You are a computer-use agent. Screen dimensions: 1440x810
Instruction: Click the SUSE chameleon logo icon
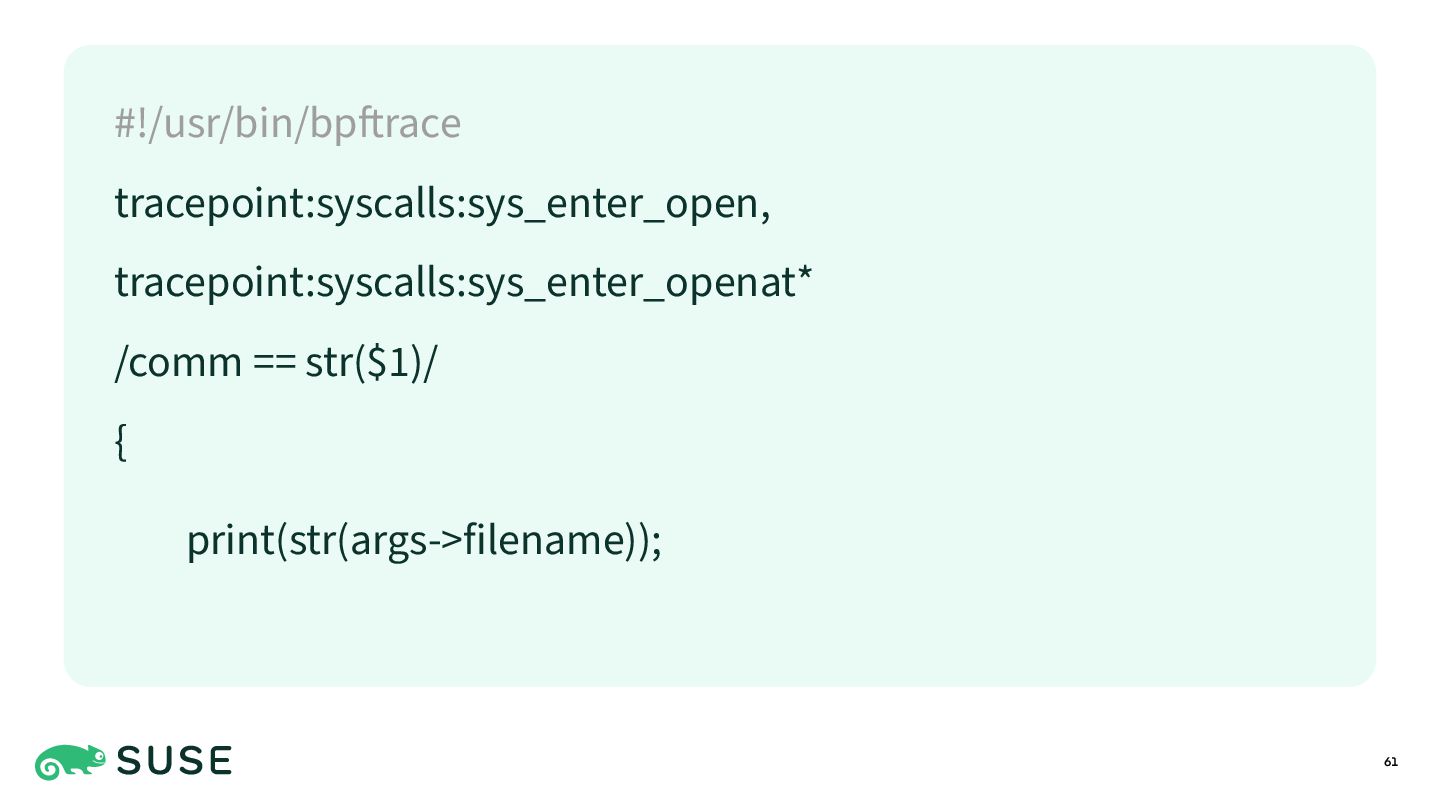(70, 762)
